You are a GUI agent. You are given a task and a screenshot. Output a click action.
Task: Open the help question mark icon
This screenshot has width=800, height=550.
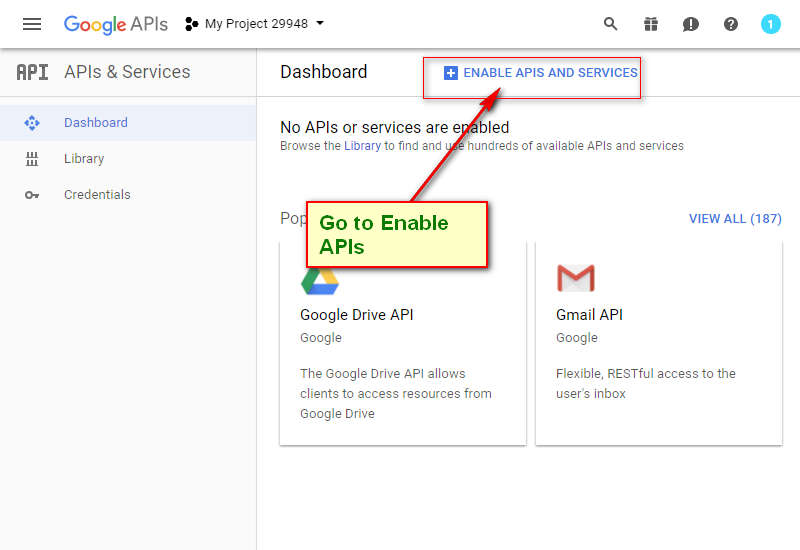[x=731, y=24]
